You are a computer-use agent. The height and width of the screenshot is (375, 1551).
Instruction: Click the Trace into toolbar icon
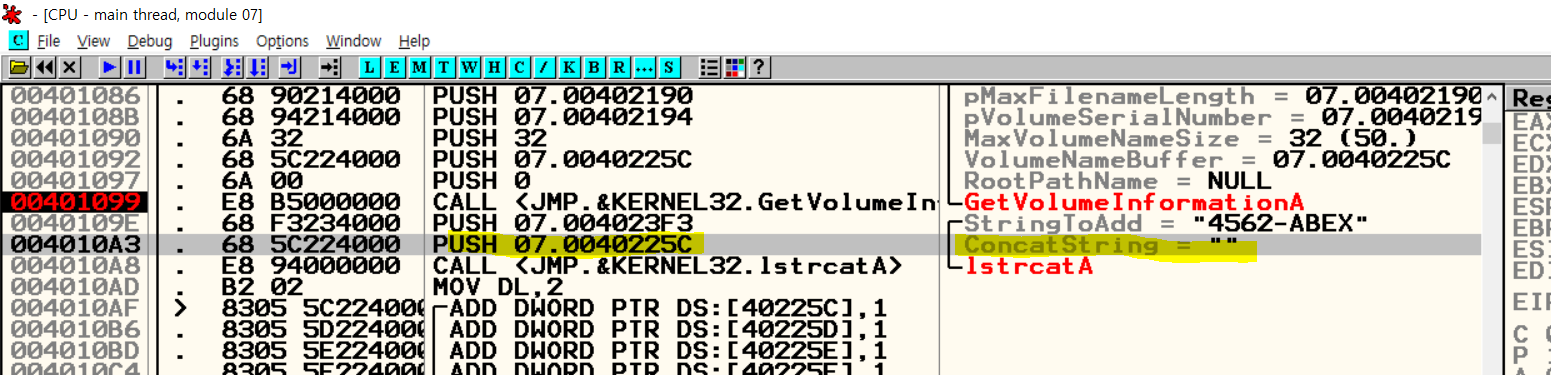(x=232, y=68)
